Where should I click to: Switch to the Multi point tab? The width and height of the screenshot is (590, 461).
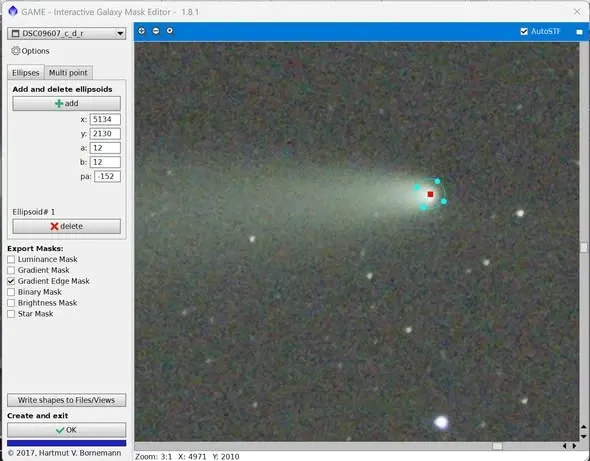[68, 73]
